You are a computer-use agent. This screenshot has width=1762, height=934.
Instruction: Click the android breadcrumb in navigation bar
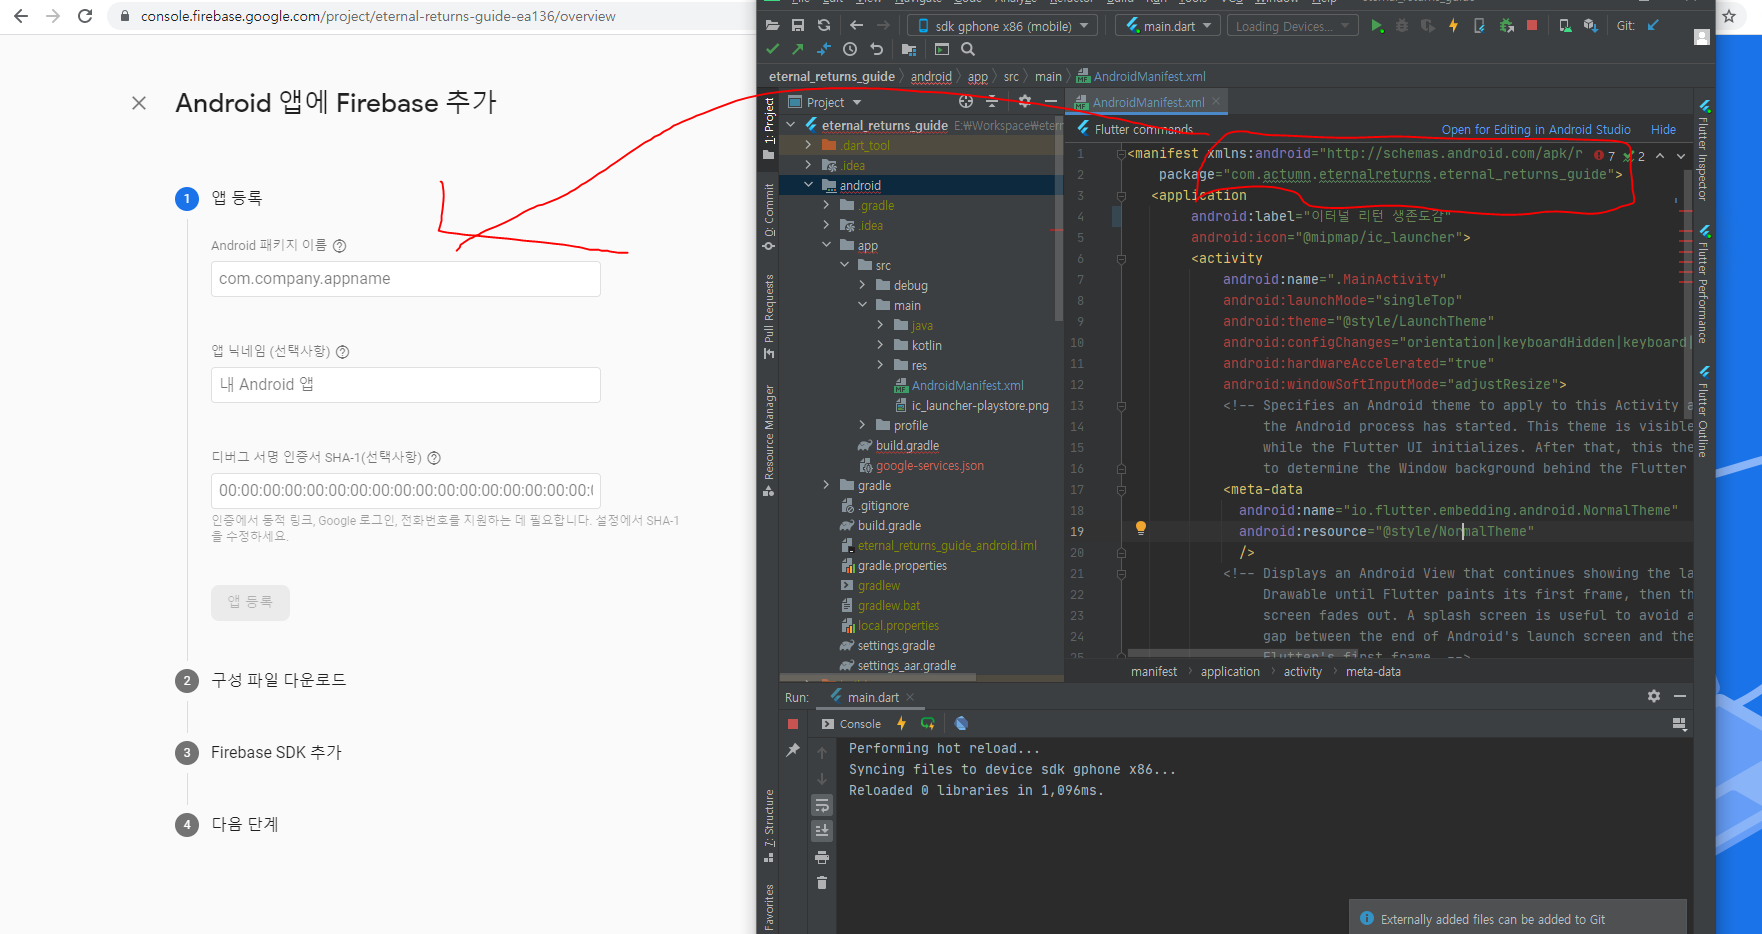click(x=931, y=76)
